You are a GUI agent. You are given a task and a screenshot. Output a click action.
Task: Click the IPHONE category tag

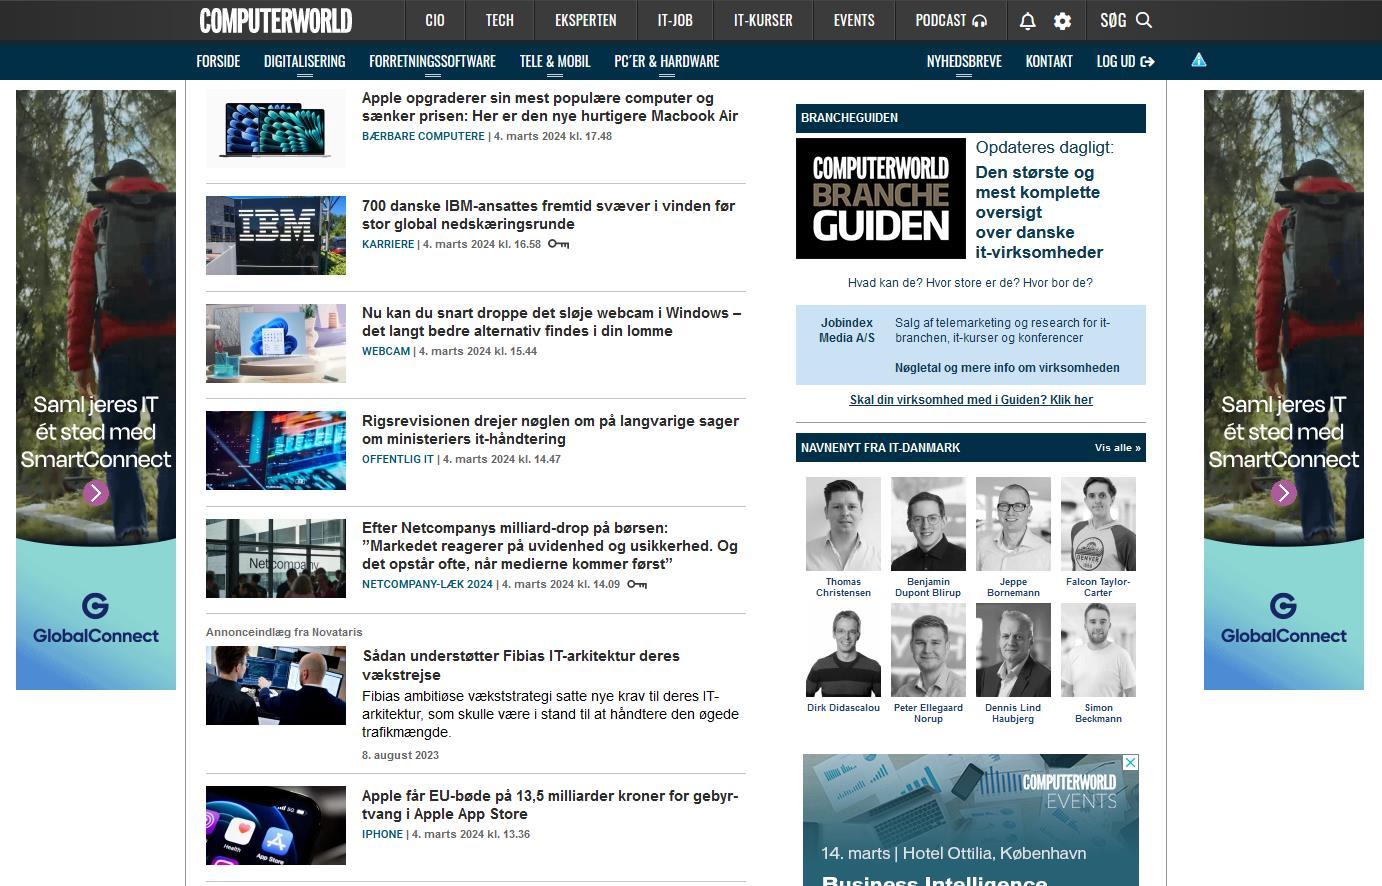(x=382, y=834)
